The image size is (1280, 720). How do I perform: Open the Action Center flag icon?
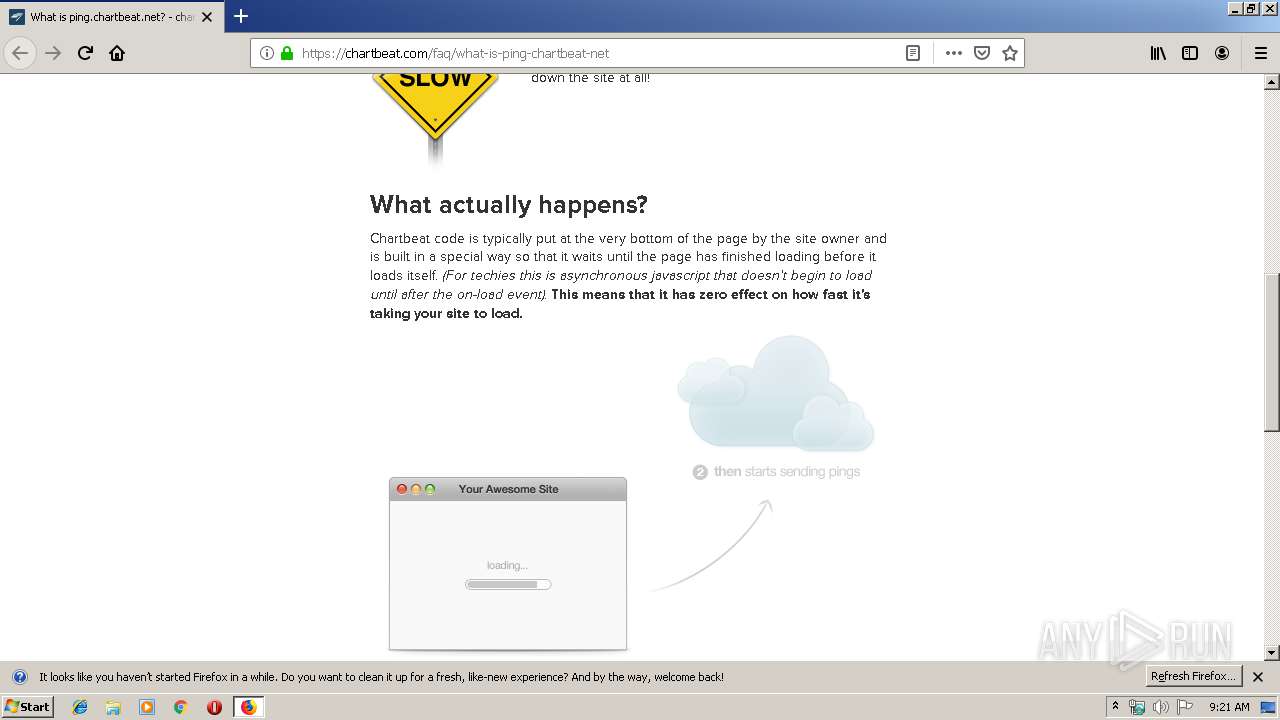pos(1185,707)
